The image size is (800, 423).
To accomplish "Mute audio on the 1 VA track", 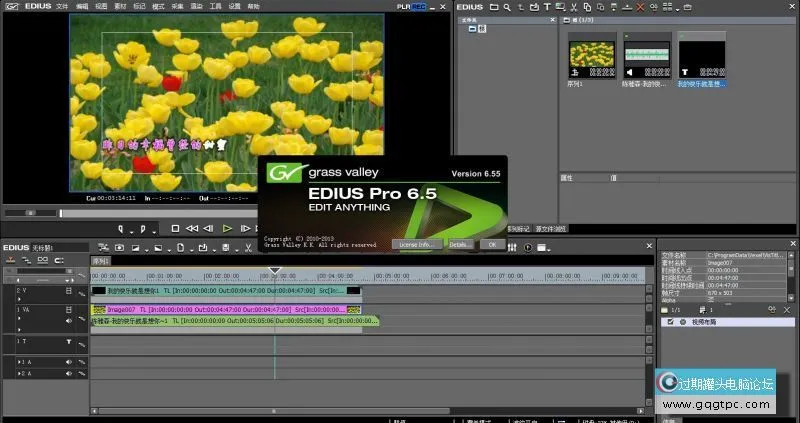I will click(69, 321).
